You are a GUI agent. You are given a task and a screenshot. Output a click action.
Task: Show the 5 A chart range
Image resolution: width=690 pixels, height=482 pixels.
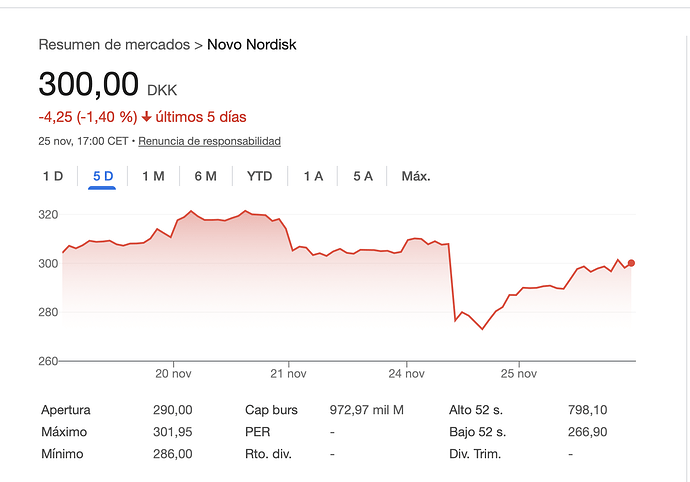363,176
